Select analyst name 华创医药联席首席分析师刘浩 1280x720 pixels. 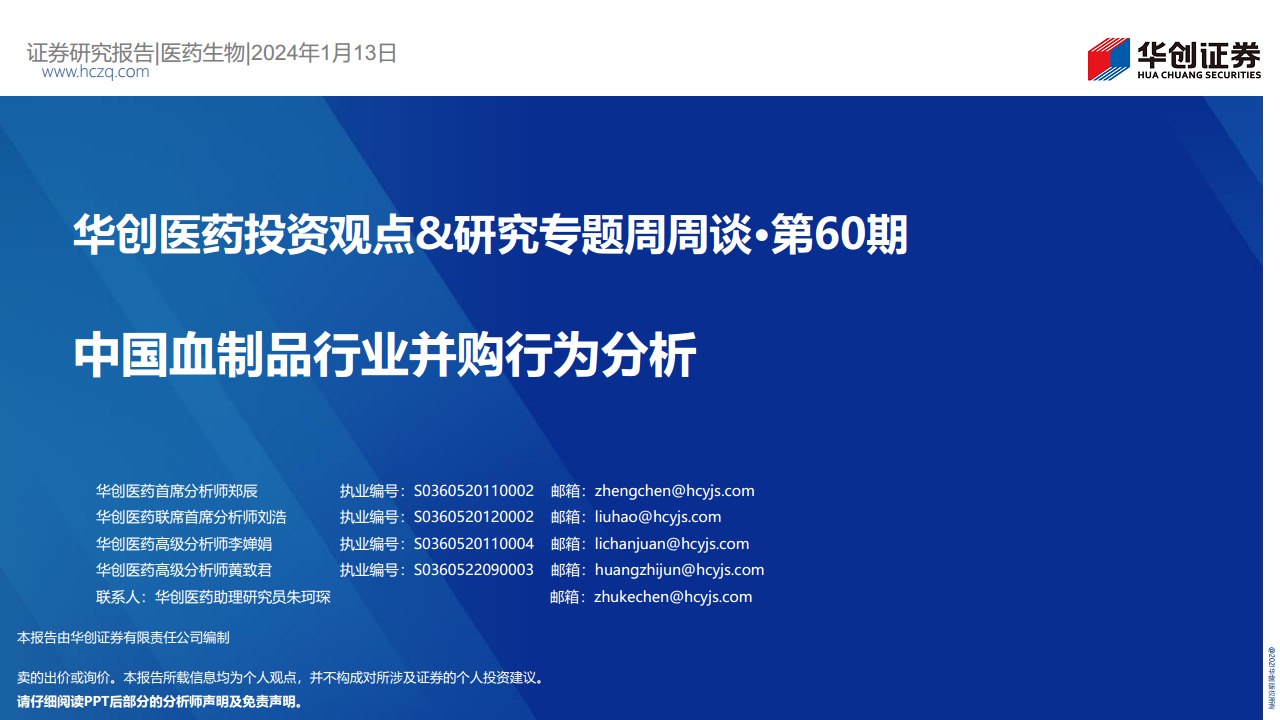191,517
